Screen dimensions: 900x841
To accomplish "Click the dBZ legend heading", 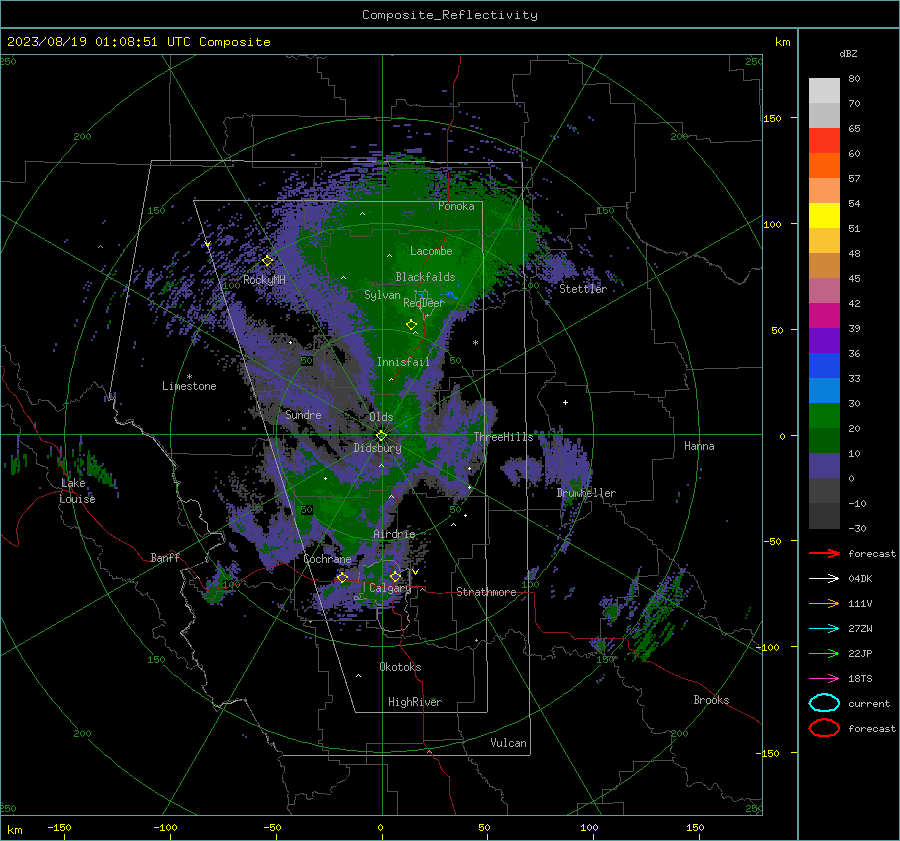I will point(848,54).
